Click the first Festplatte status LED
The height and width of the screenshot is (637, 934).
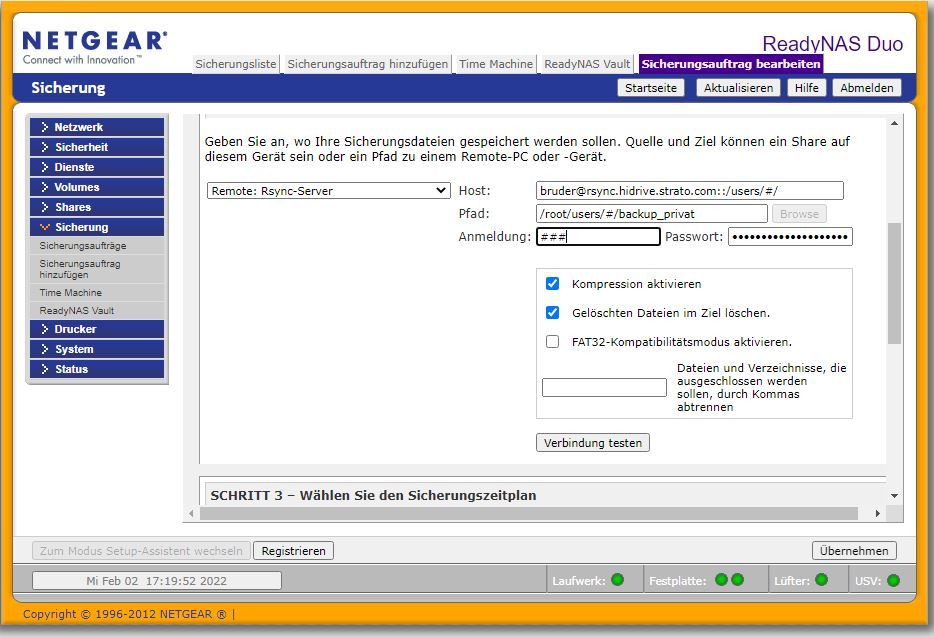[x=721, y=580]
